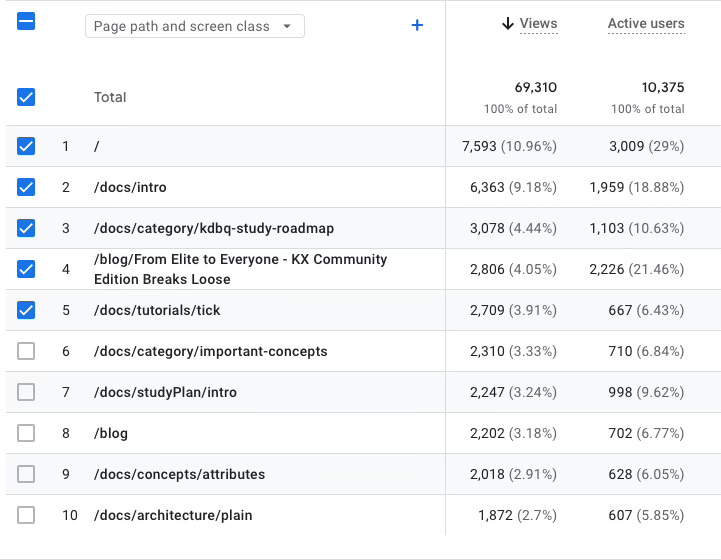The height and width of the screenshot is (560, 721).
Task: Click the total active users value 10,375
Action: pyautogui.click(x=663, y=87)
